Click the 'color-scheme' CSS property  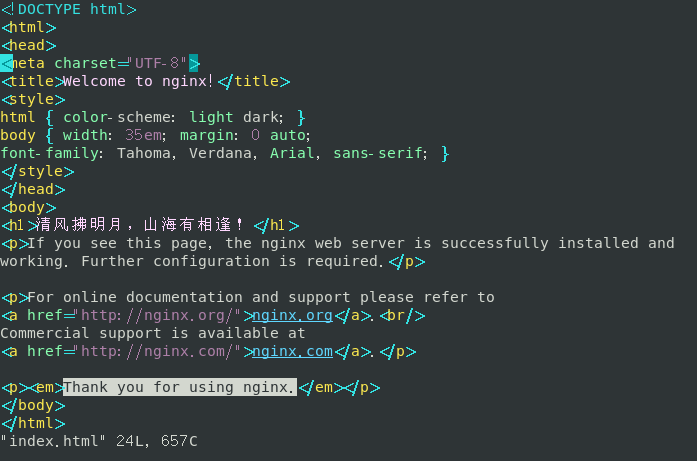coord(118,117)
